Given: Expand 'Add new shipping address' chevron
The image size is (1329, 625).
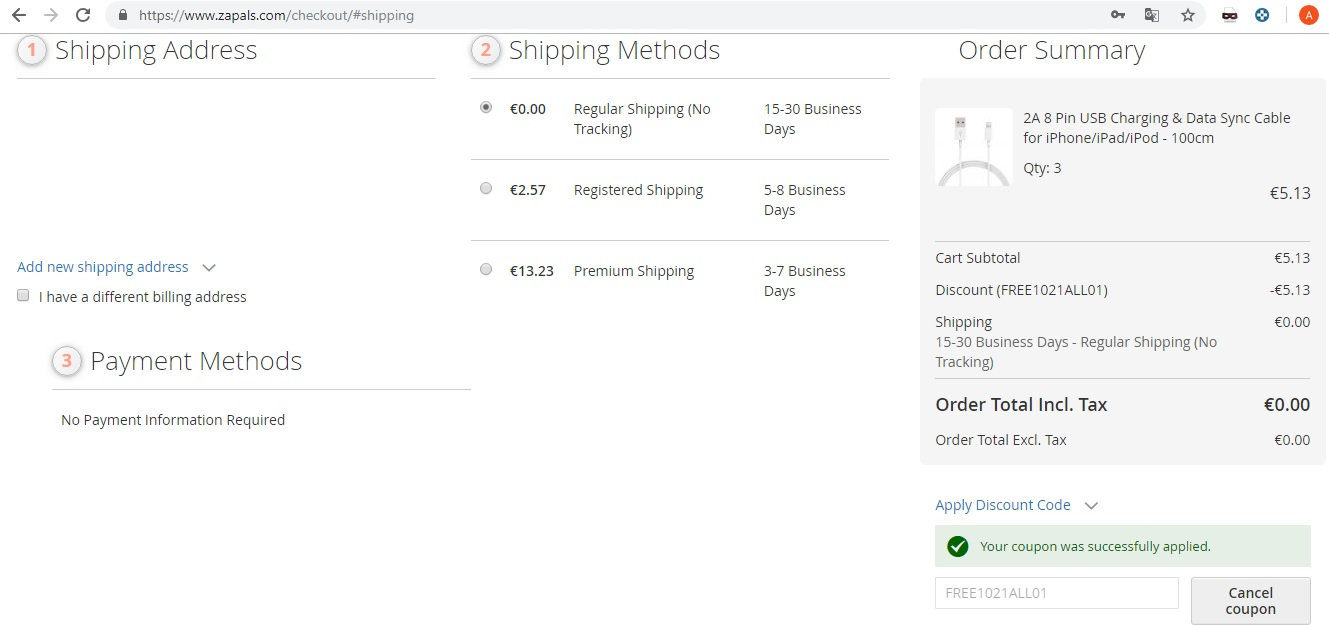Looking at the screenshot, I should [x=209, y=268].
